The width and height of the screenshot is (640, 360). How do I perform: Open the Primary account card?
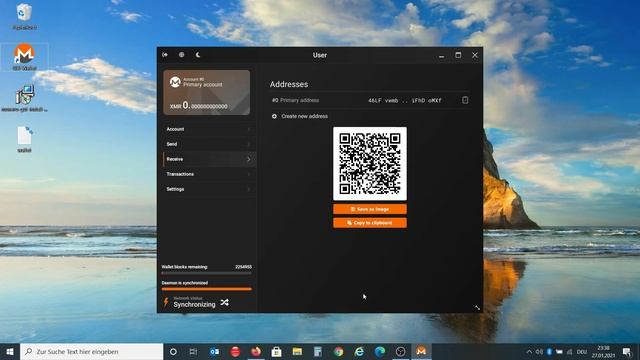click(x=207, y=92)
